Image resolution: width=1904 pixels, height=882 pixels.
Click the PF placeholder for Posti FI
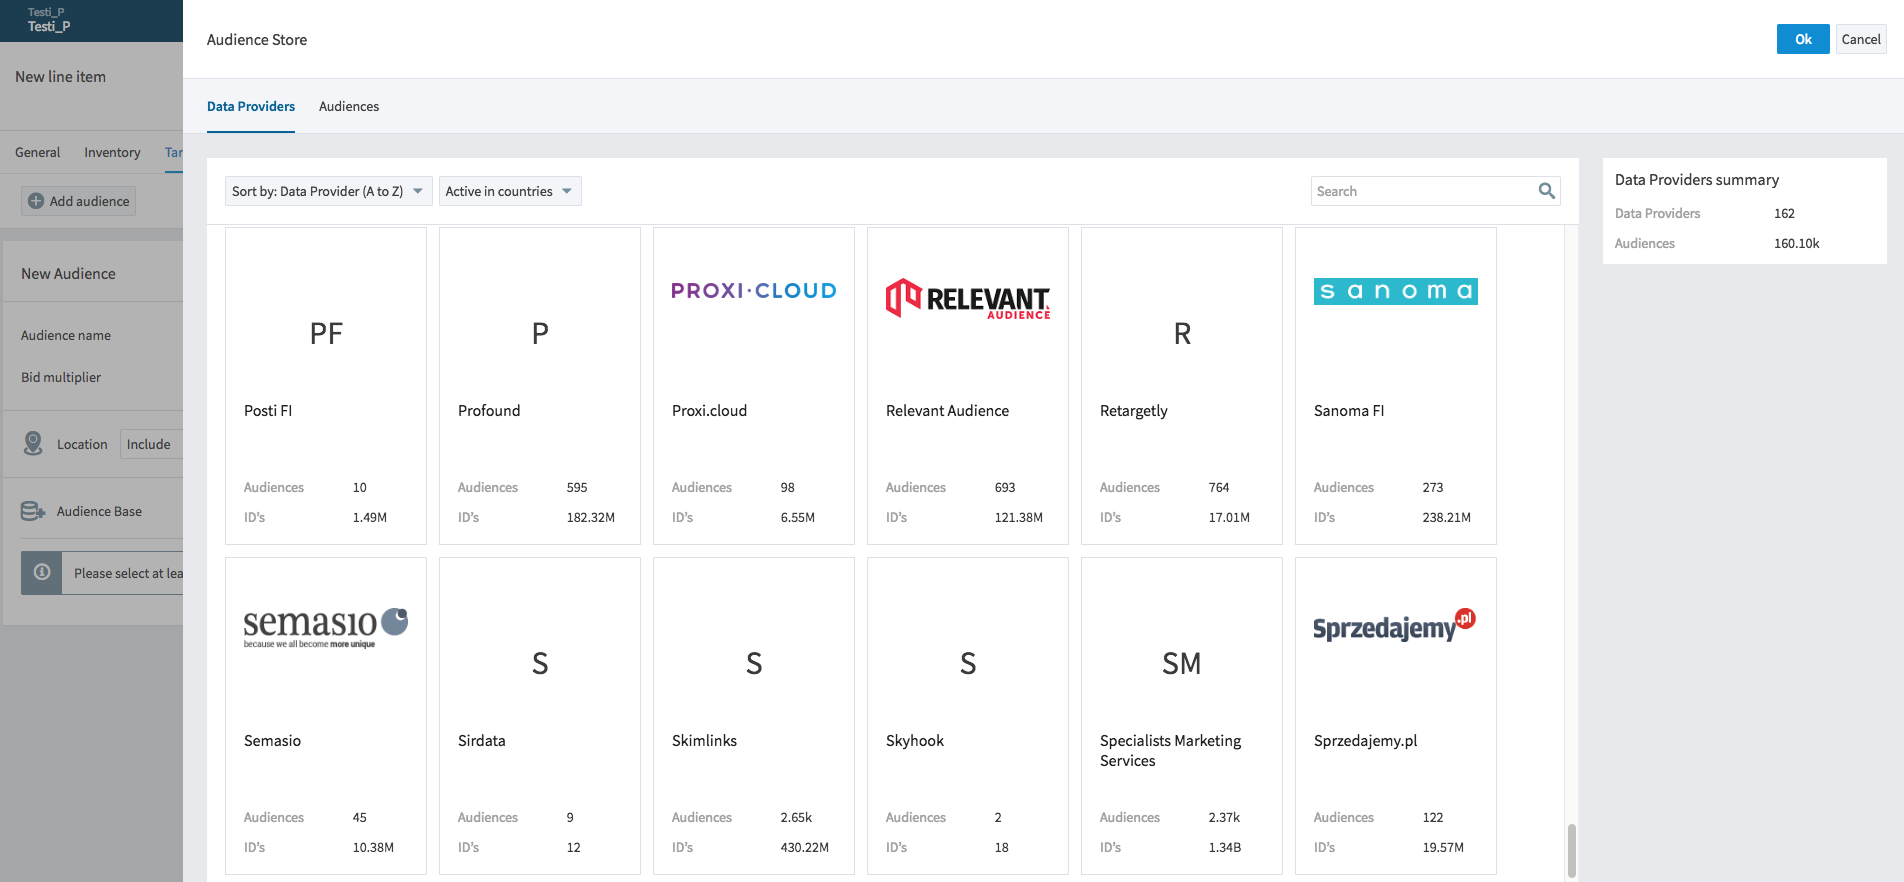click(326, 334)
